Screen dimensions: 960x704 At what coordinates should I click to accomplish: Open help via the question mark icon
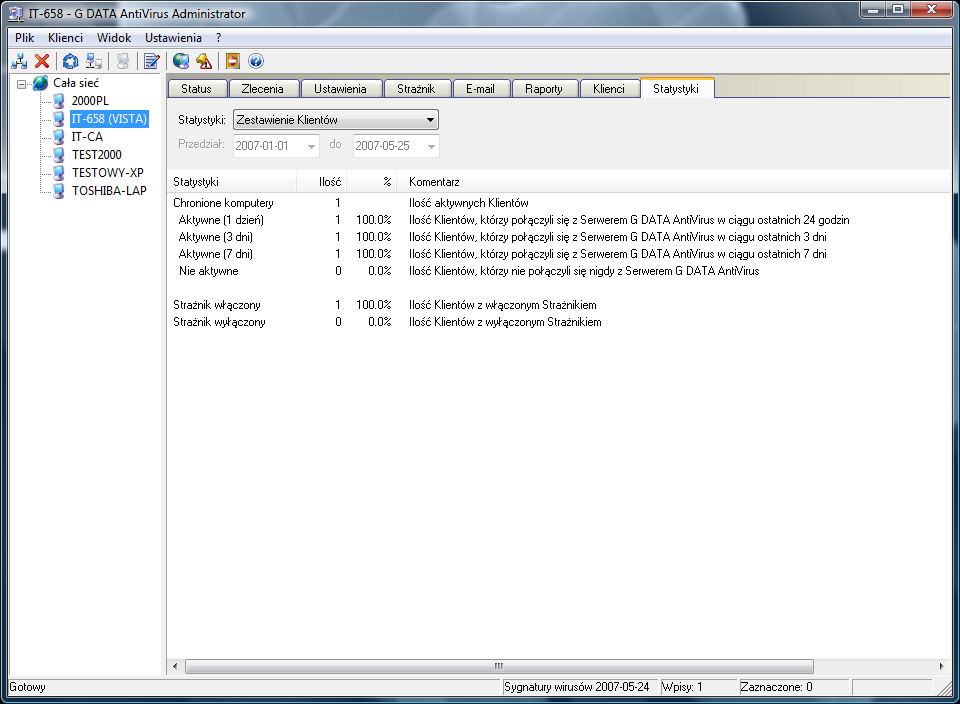tap(256, 61)
